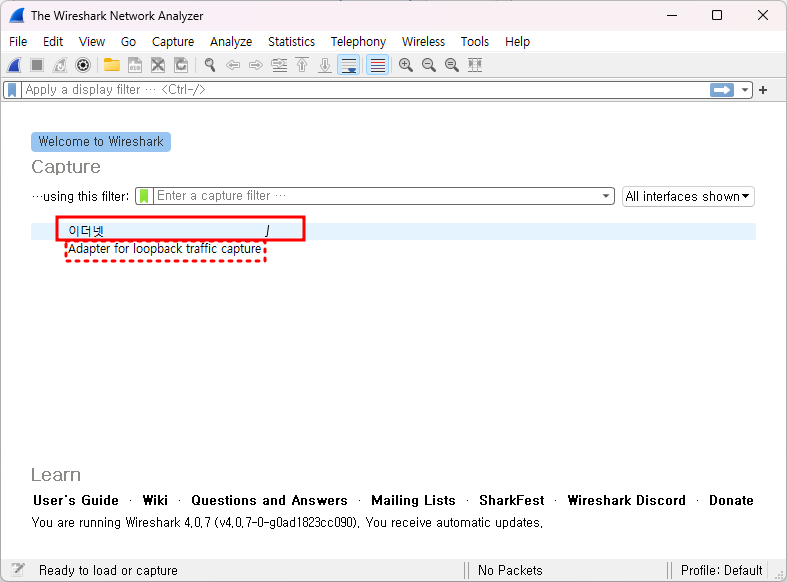This screenshot has width=787, height=582.
Task: Reset text to normal size icon
Action: [452, 65]
